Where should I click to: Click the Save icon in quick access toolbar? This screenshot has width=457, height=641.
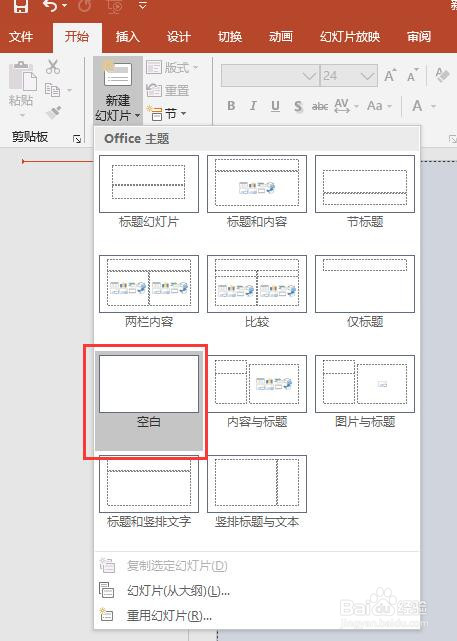pyautogui.click(x=20, y=6)
